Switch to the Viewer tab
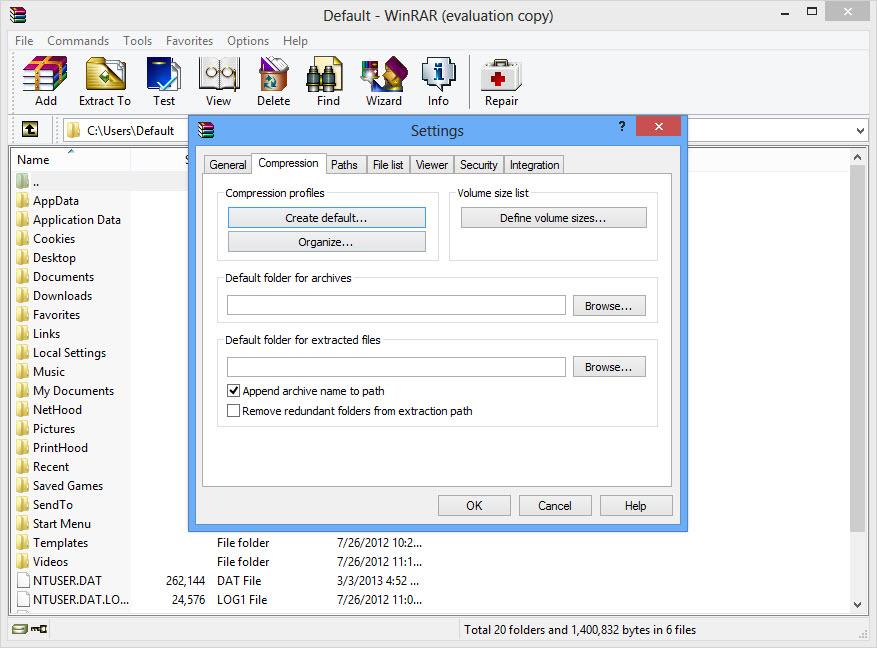 (432, 165)
